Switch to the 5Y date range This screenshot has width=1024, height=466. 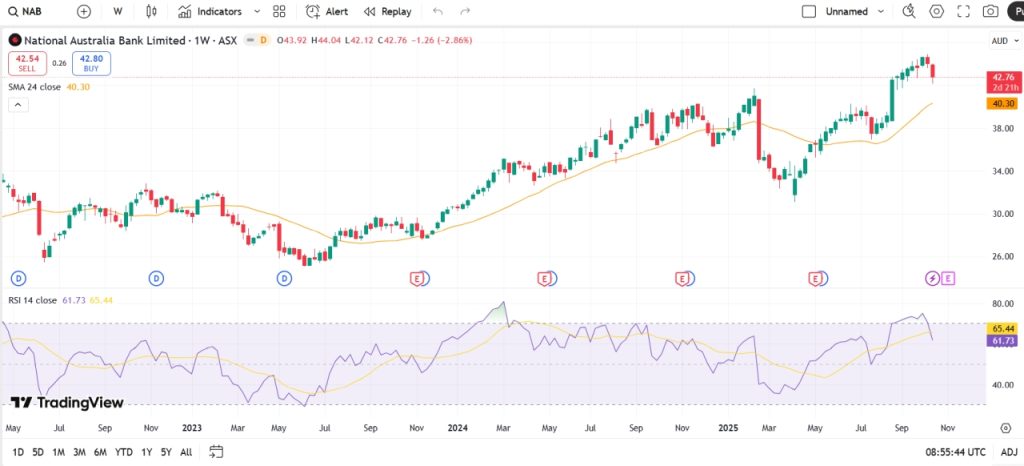[166, 452]
